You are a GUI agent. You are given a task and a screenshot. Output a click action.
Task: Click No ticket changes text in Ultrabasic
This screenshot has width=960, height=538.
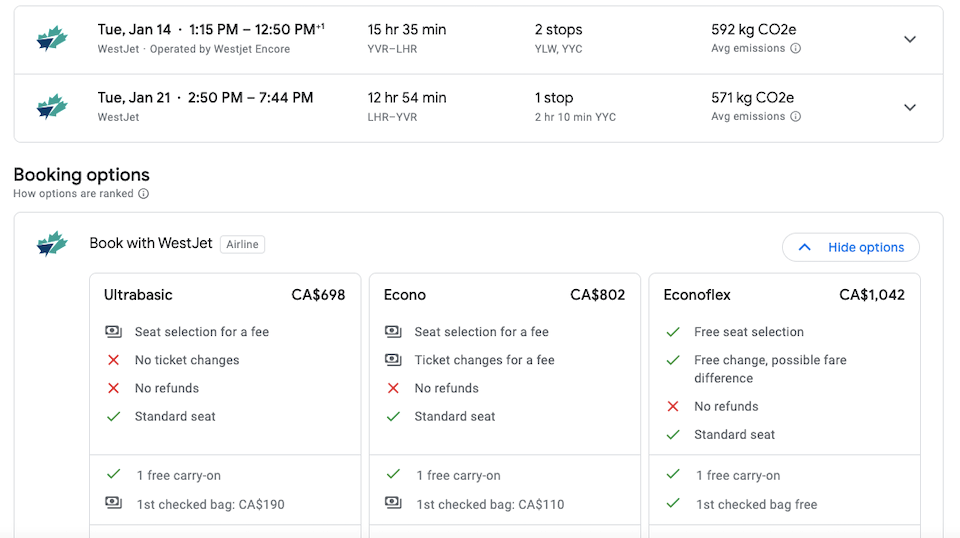[187, 360]
